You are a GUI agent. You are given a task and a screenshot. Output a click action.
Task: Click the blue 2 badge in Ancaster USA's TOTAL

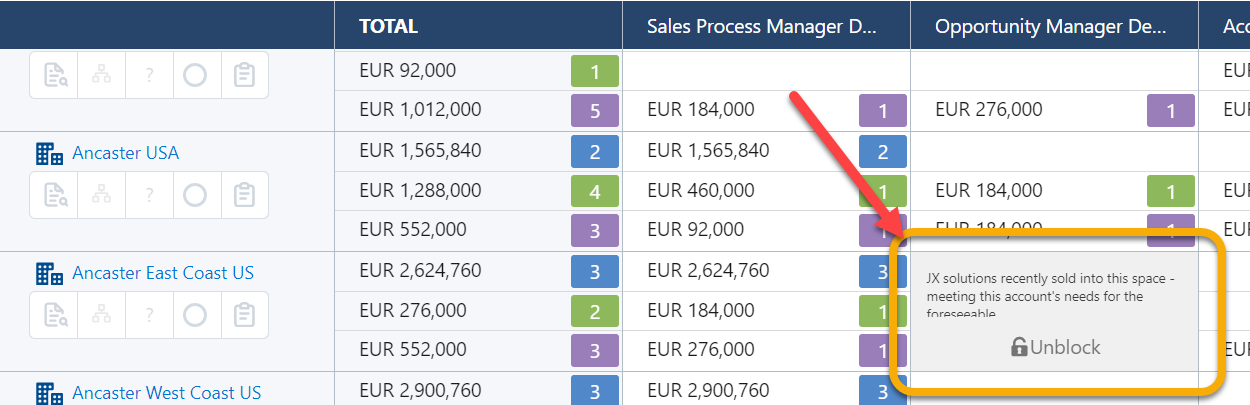tap(595, 152)
